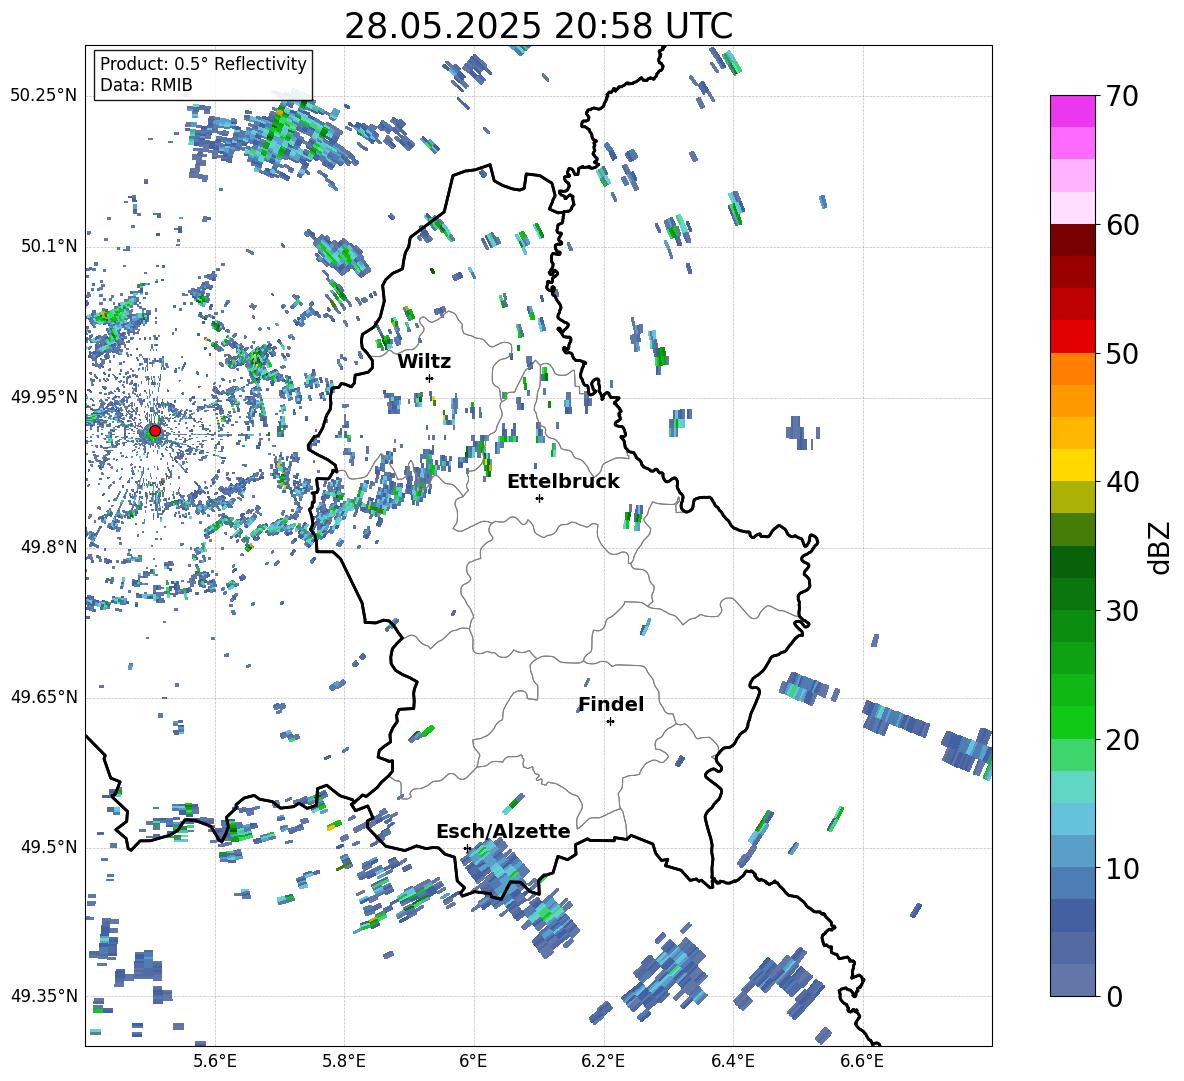
Task: Click the Ettelbruck city label
Action: click(563, 482)
